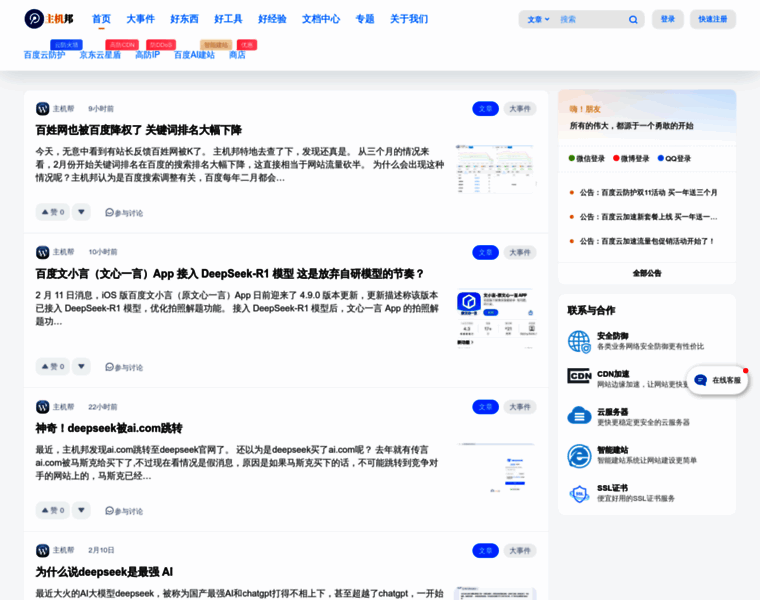
Task: Choose 微信登录 option
Action: [x=586, y=158]
